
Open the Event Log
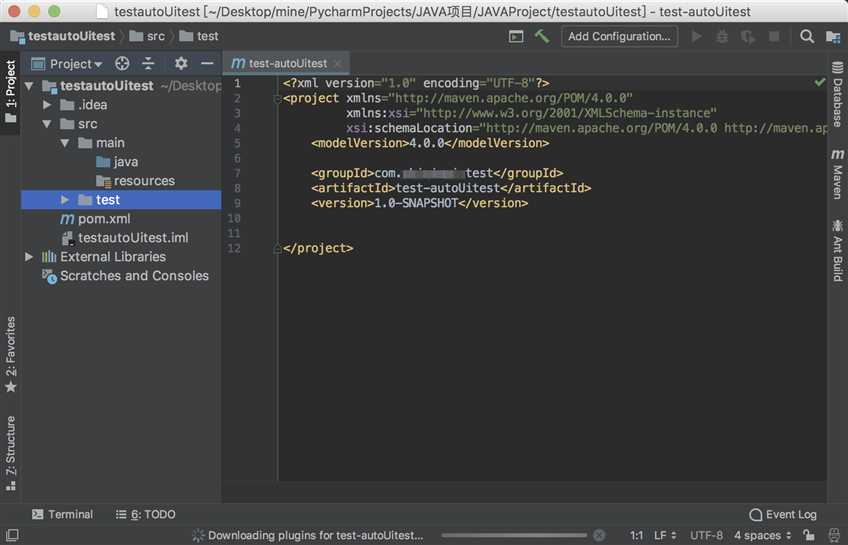(x=783, y=514)
